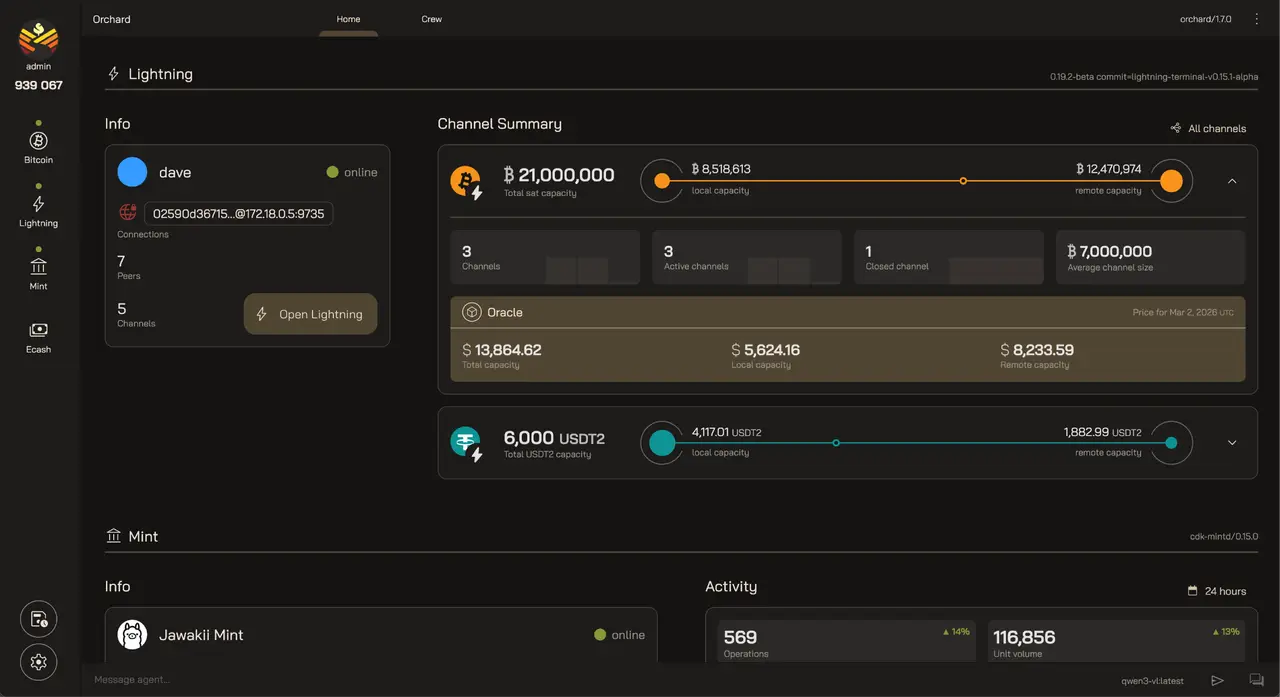Click the 6,000 USDT2 total capacity

(x=554, y=438)
